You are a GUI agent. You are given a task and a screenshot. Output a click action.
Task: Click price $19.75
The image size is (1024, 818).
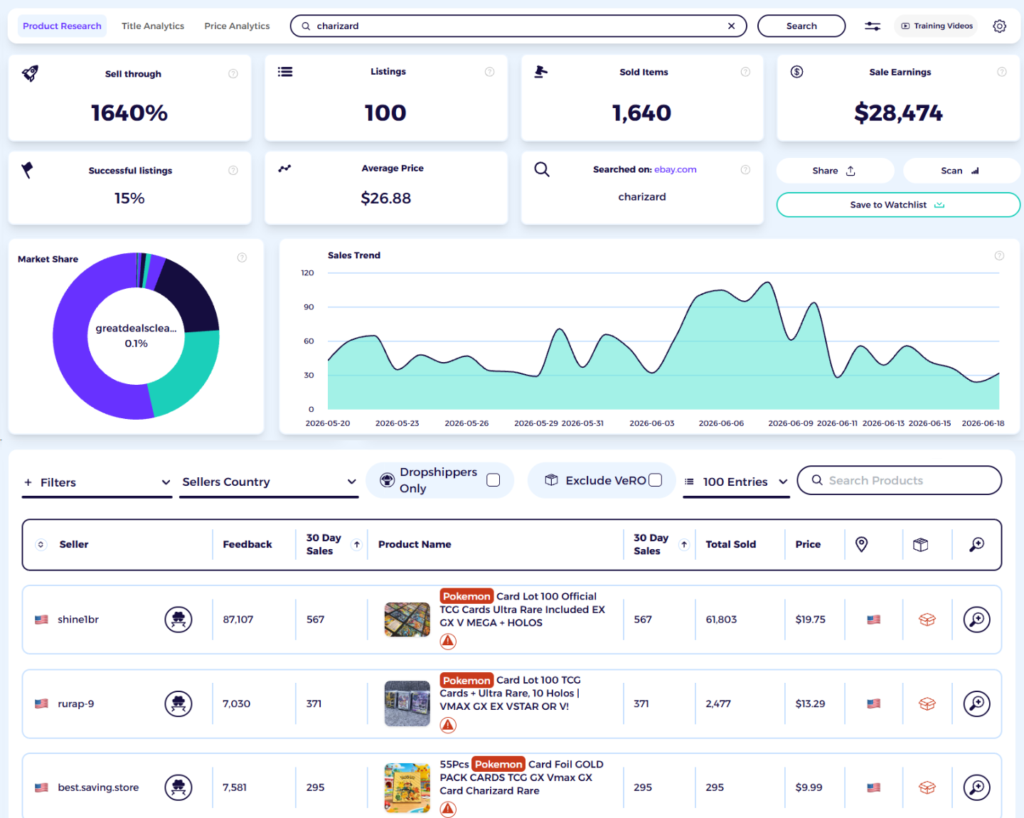pos(810,620)
